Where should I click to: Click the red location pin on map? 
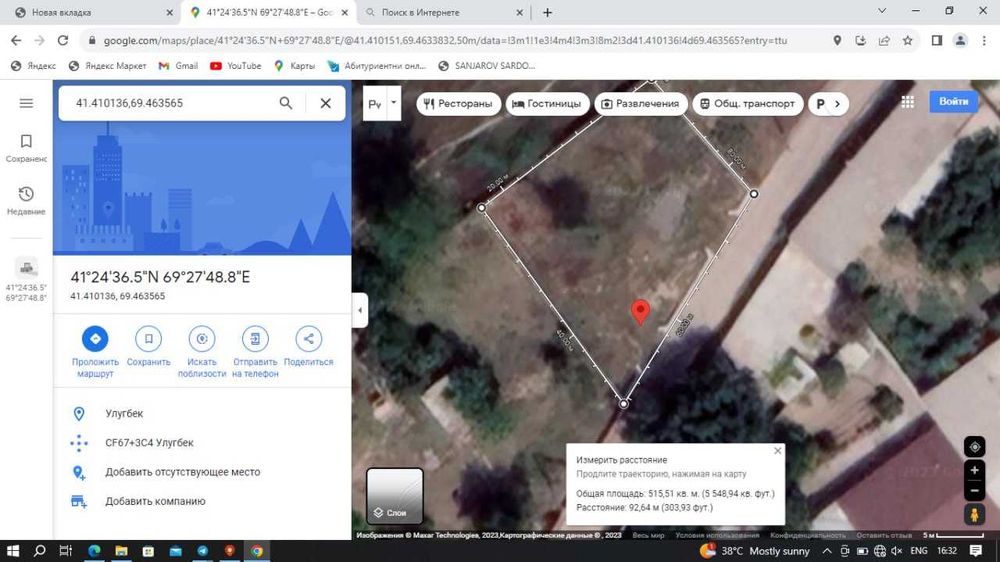tap(640, 311)
